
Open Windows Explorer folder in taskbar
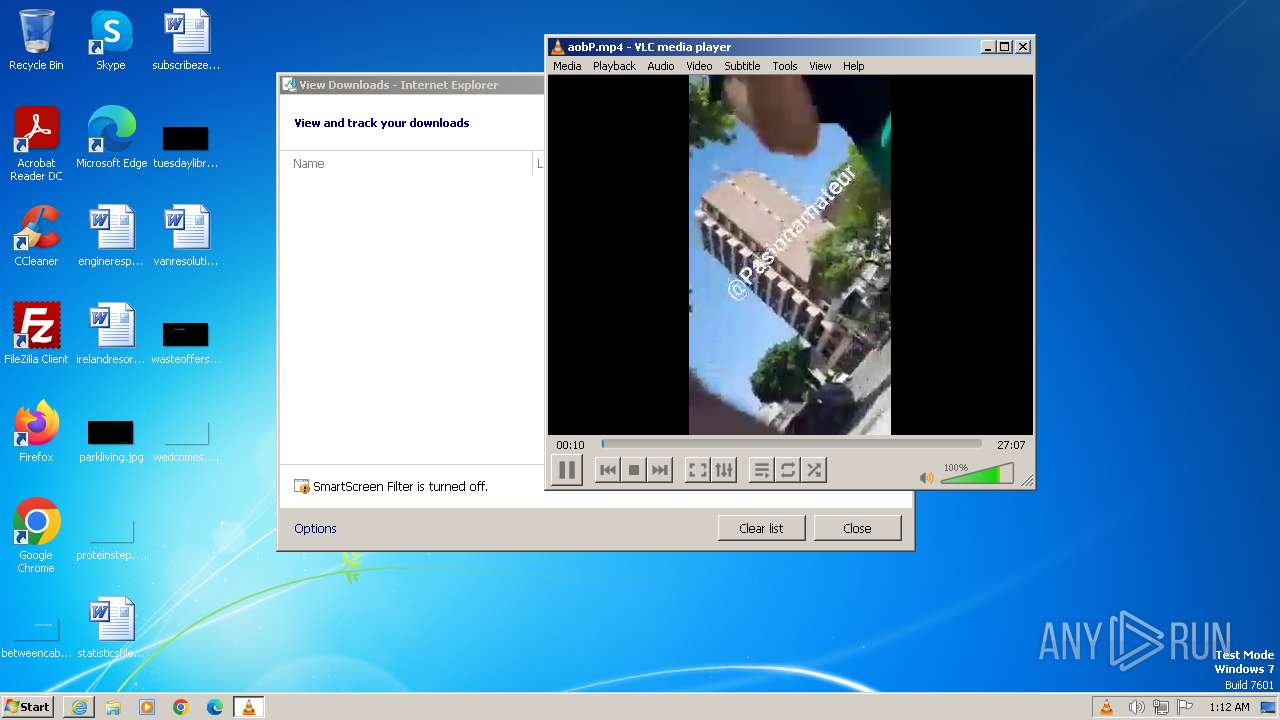(113, 707)
